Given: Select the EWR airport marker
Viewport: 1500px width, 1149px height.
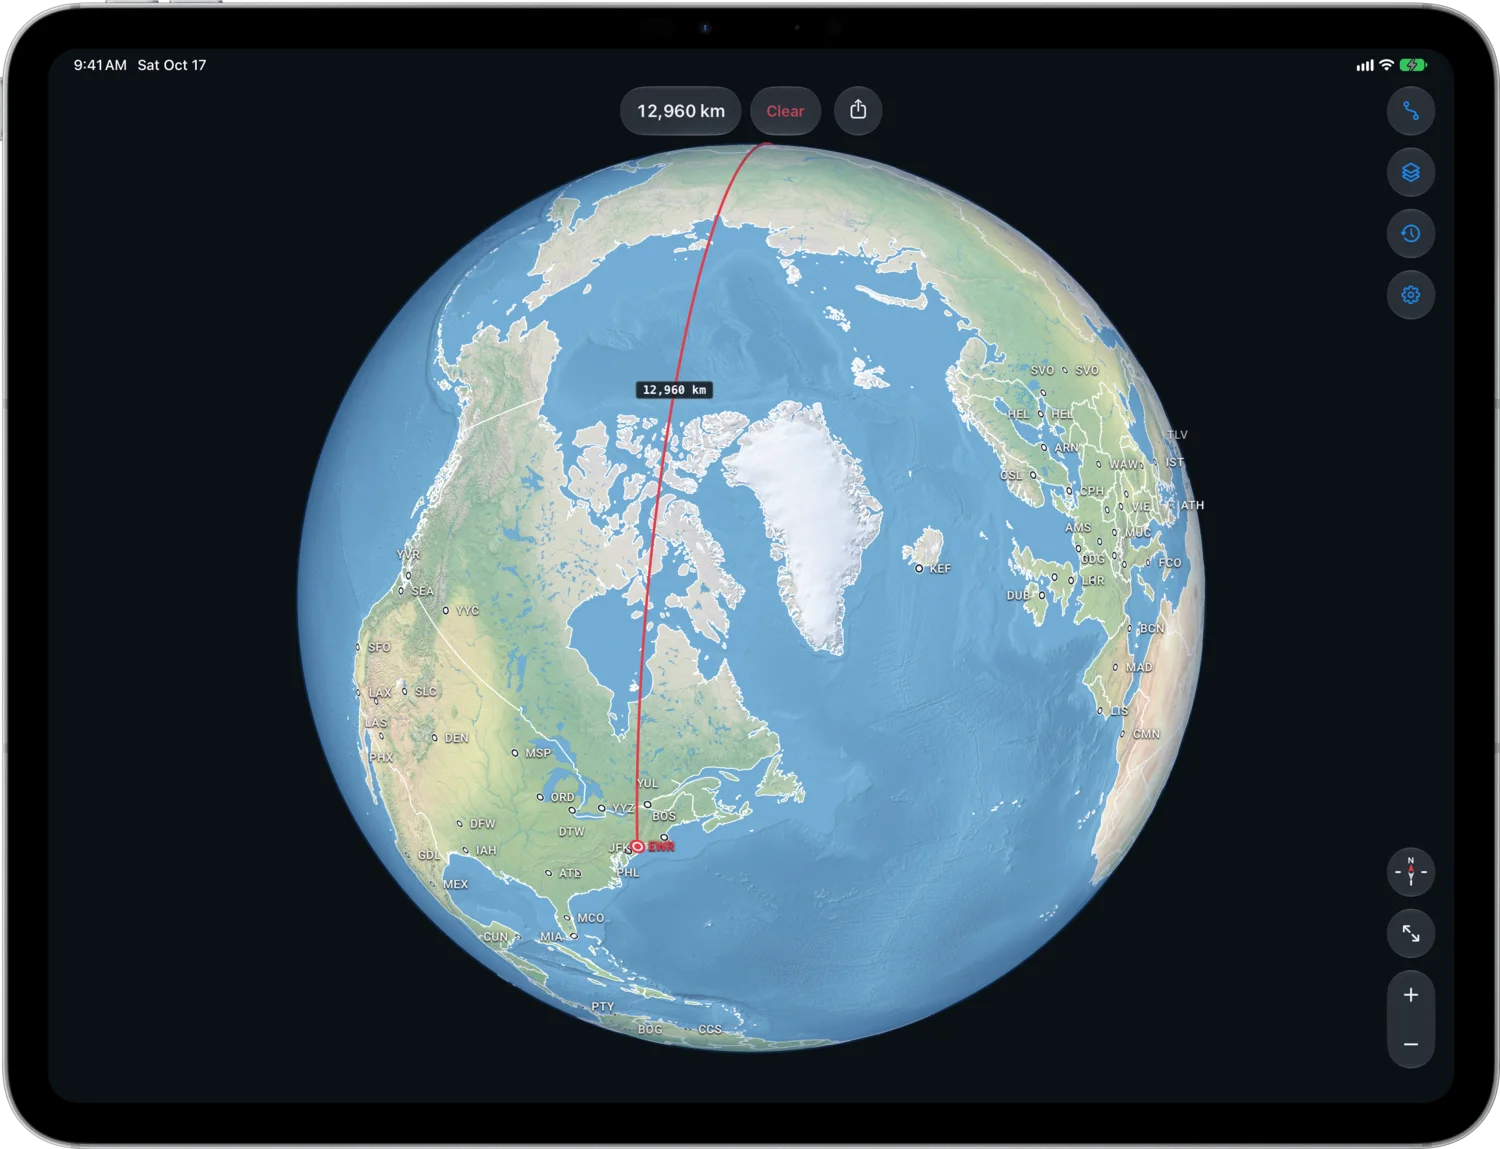Looking at the screenshot, I should (638, 847).
